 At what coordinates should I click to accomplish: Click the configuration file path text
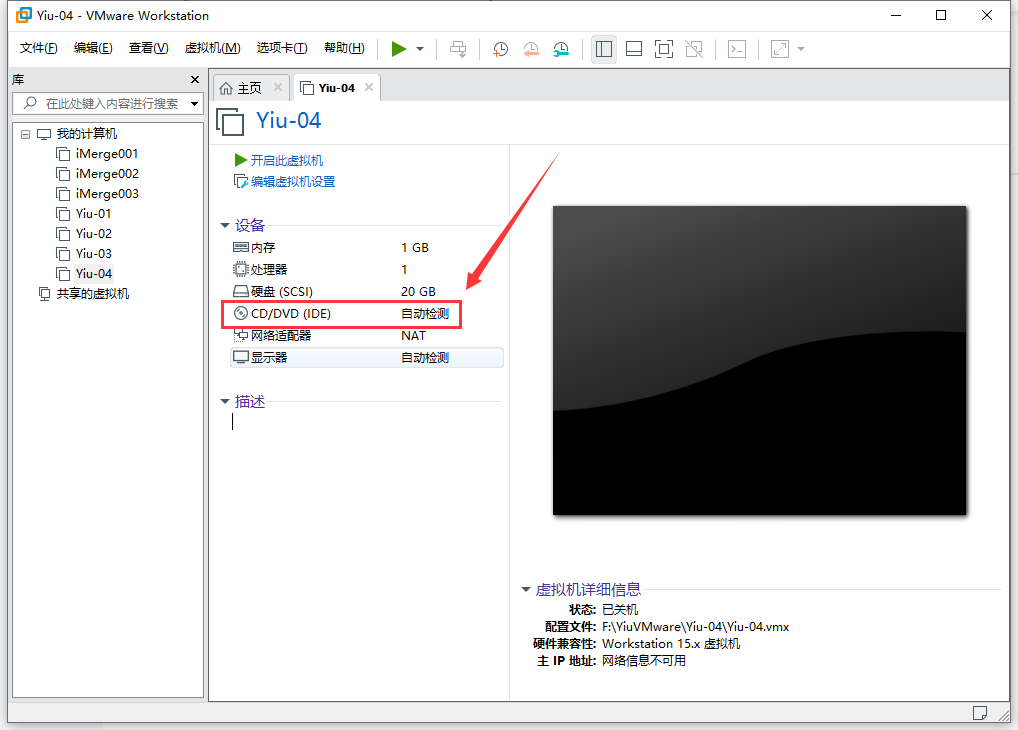[695, 627]
